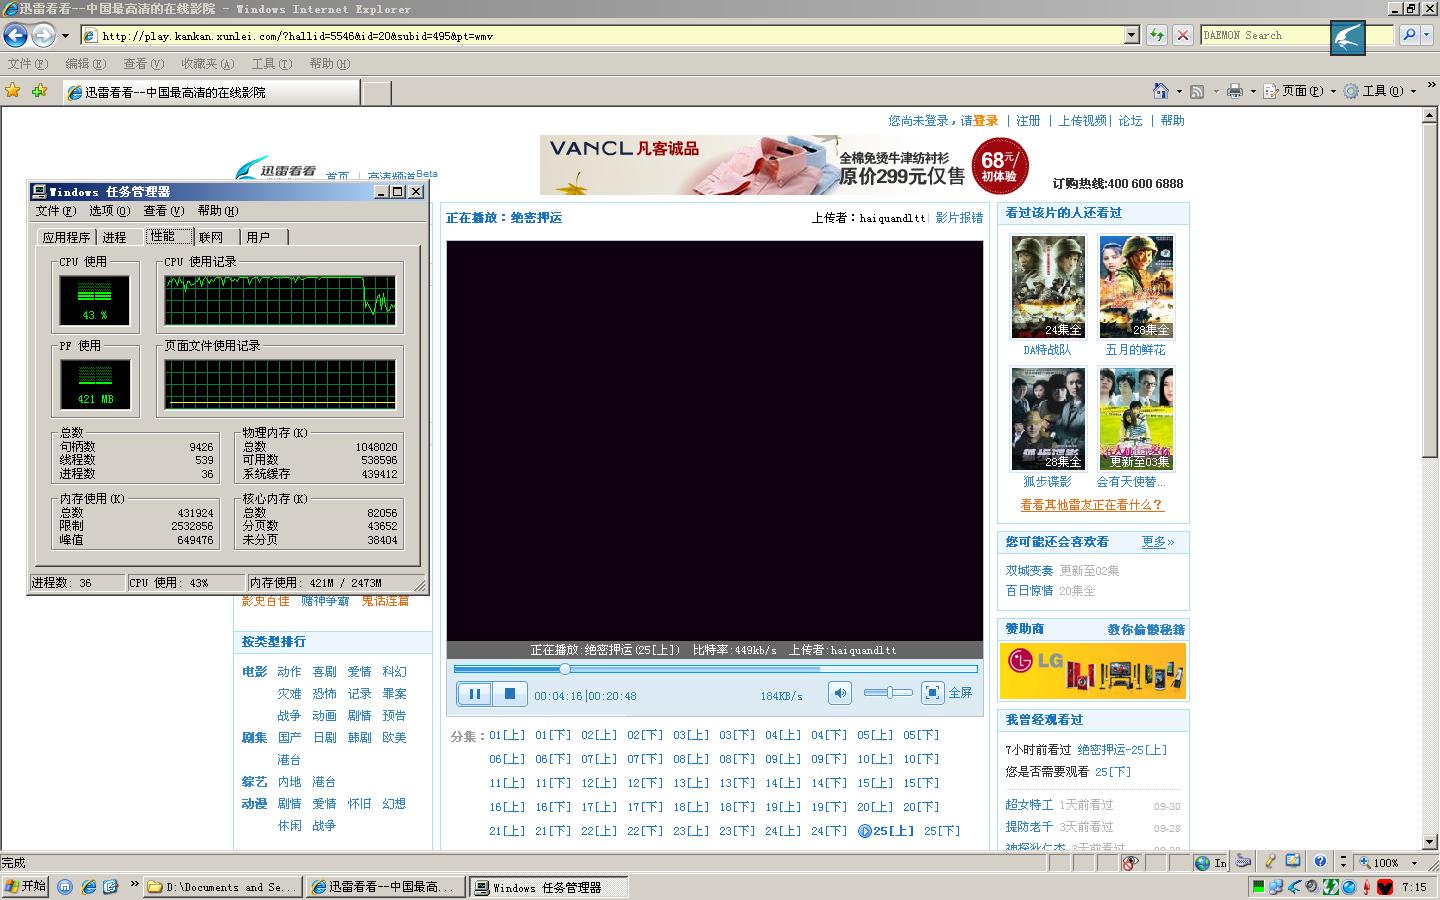1440x900 pixels.
Task: Open the 狐步谍影 poster thumbnail
Action: [x=1048, y=419]
